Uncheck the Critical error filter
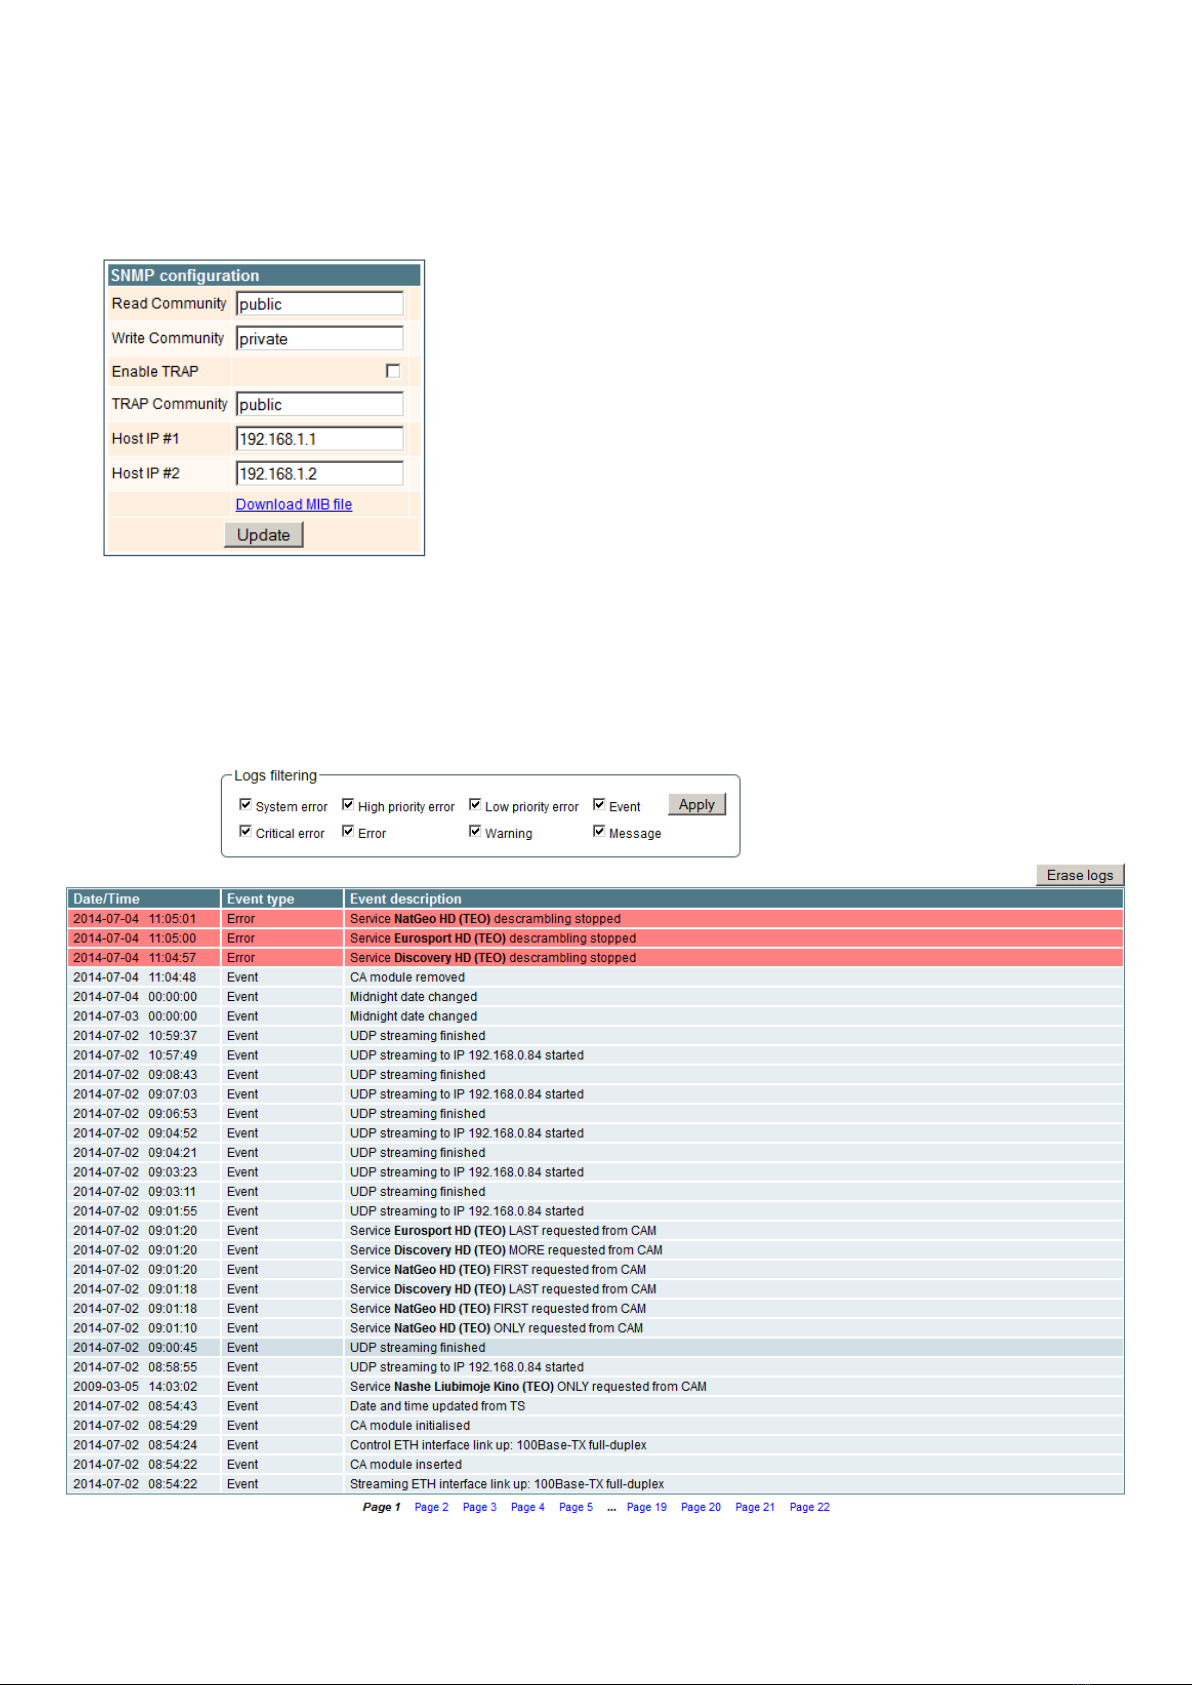The height and width of the screenshot is (1685, 1192). tap(245, 832)
